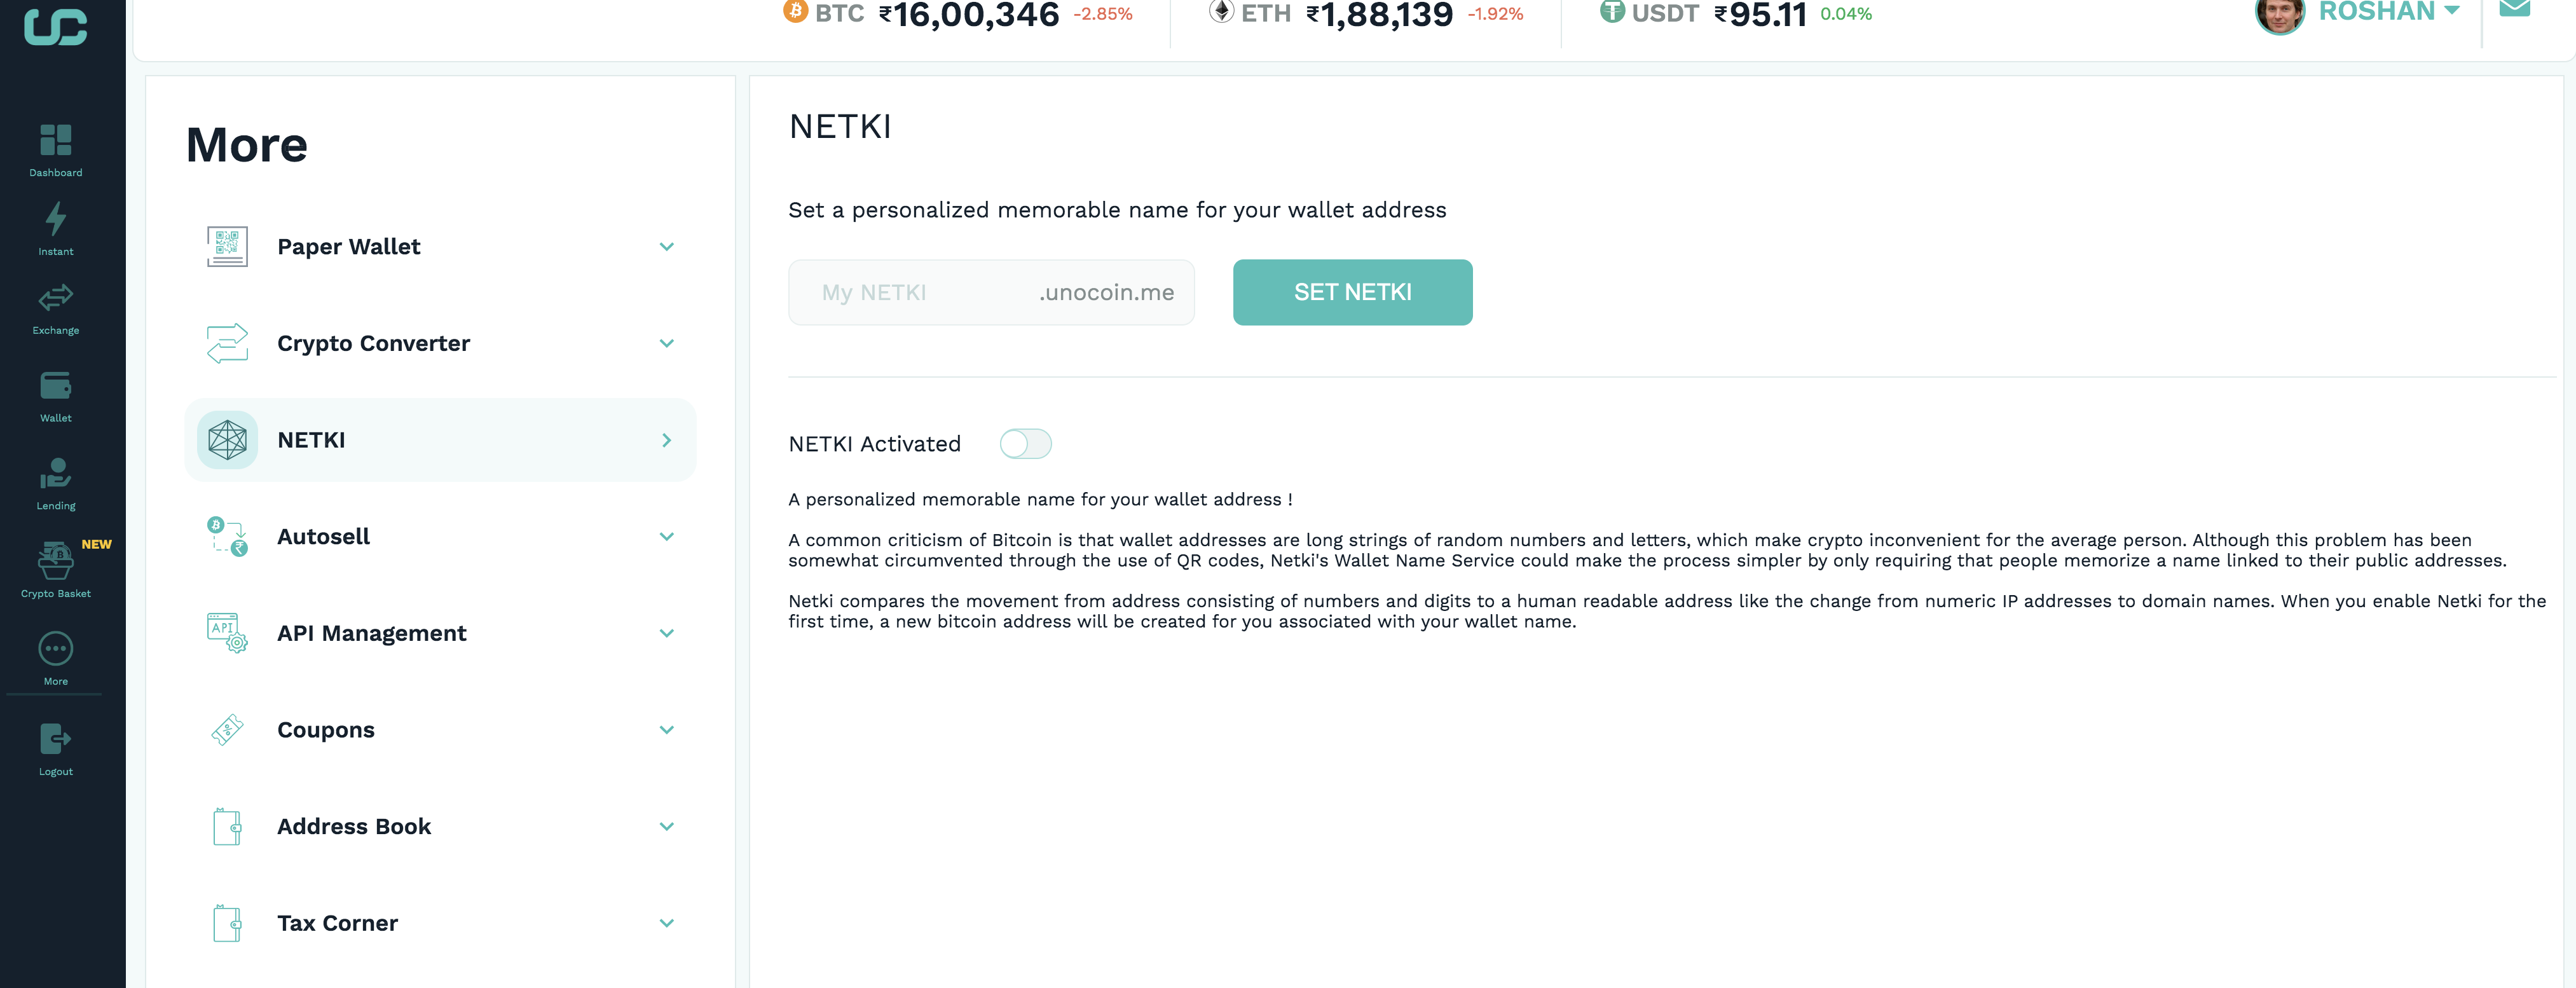Open the ROSHAN user dropdown
This screenshot has height=988, width=2576.
click(x=2388, y=11)
